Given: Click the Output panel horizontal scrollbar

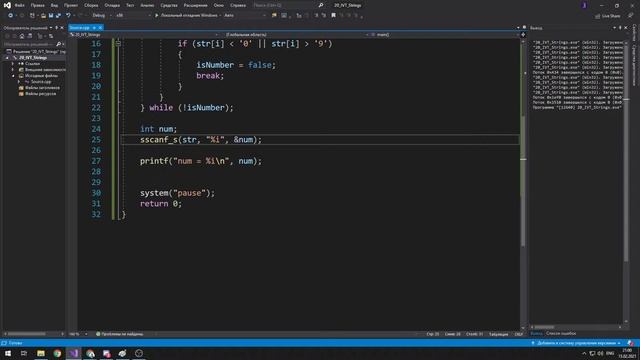Looking at the screenshot, I should pos(576,327).
